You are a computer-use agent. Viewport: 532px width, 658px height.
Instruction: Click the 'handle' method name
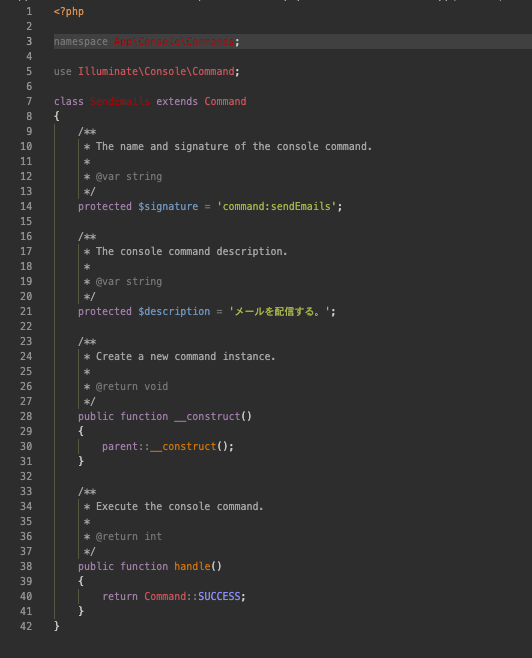coord(192,567)
